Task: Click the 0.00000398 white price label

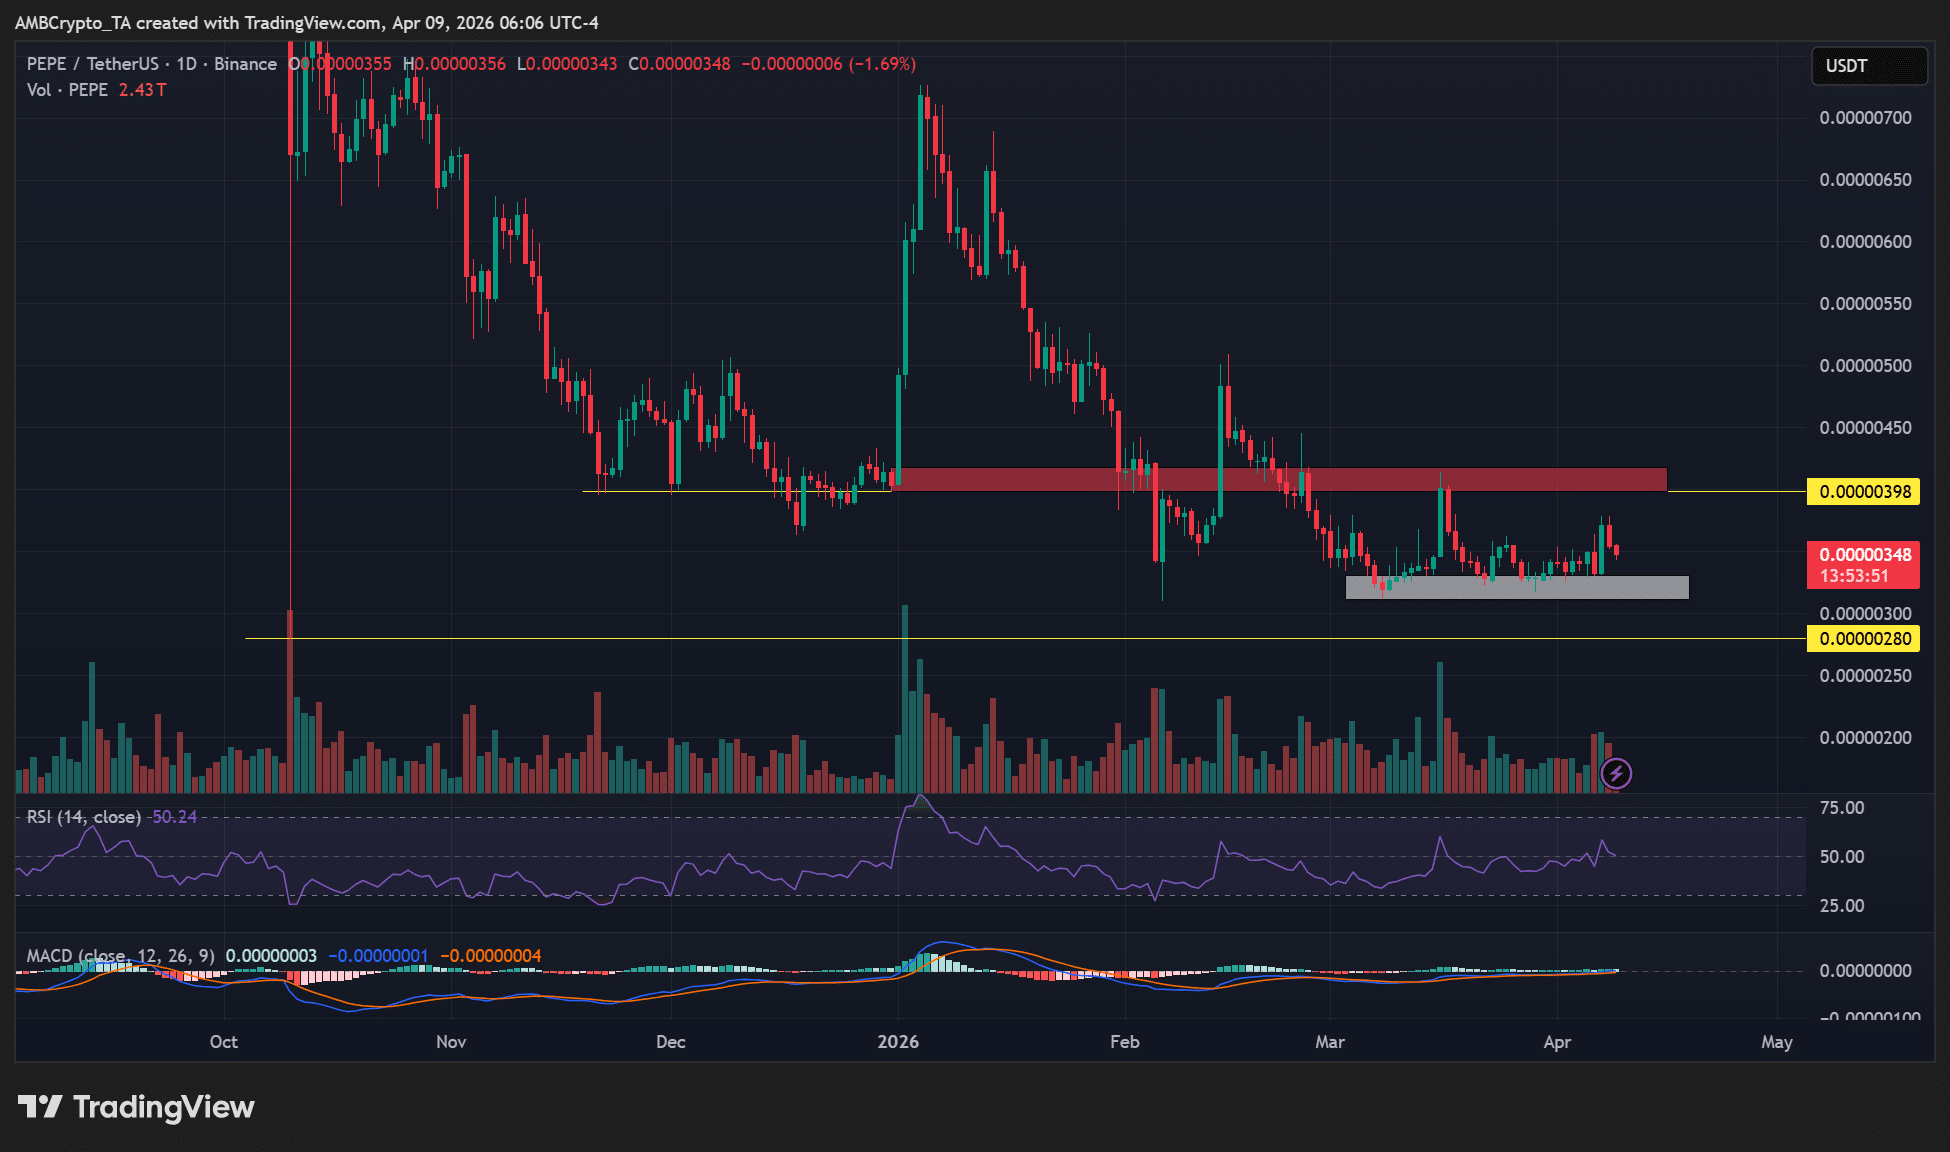Action: point(1864,492)
